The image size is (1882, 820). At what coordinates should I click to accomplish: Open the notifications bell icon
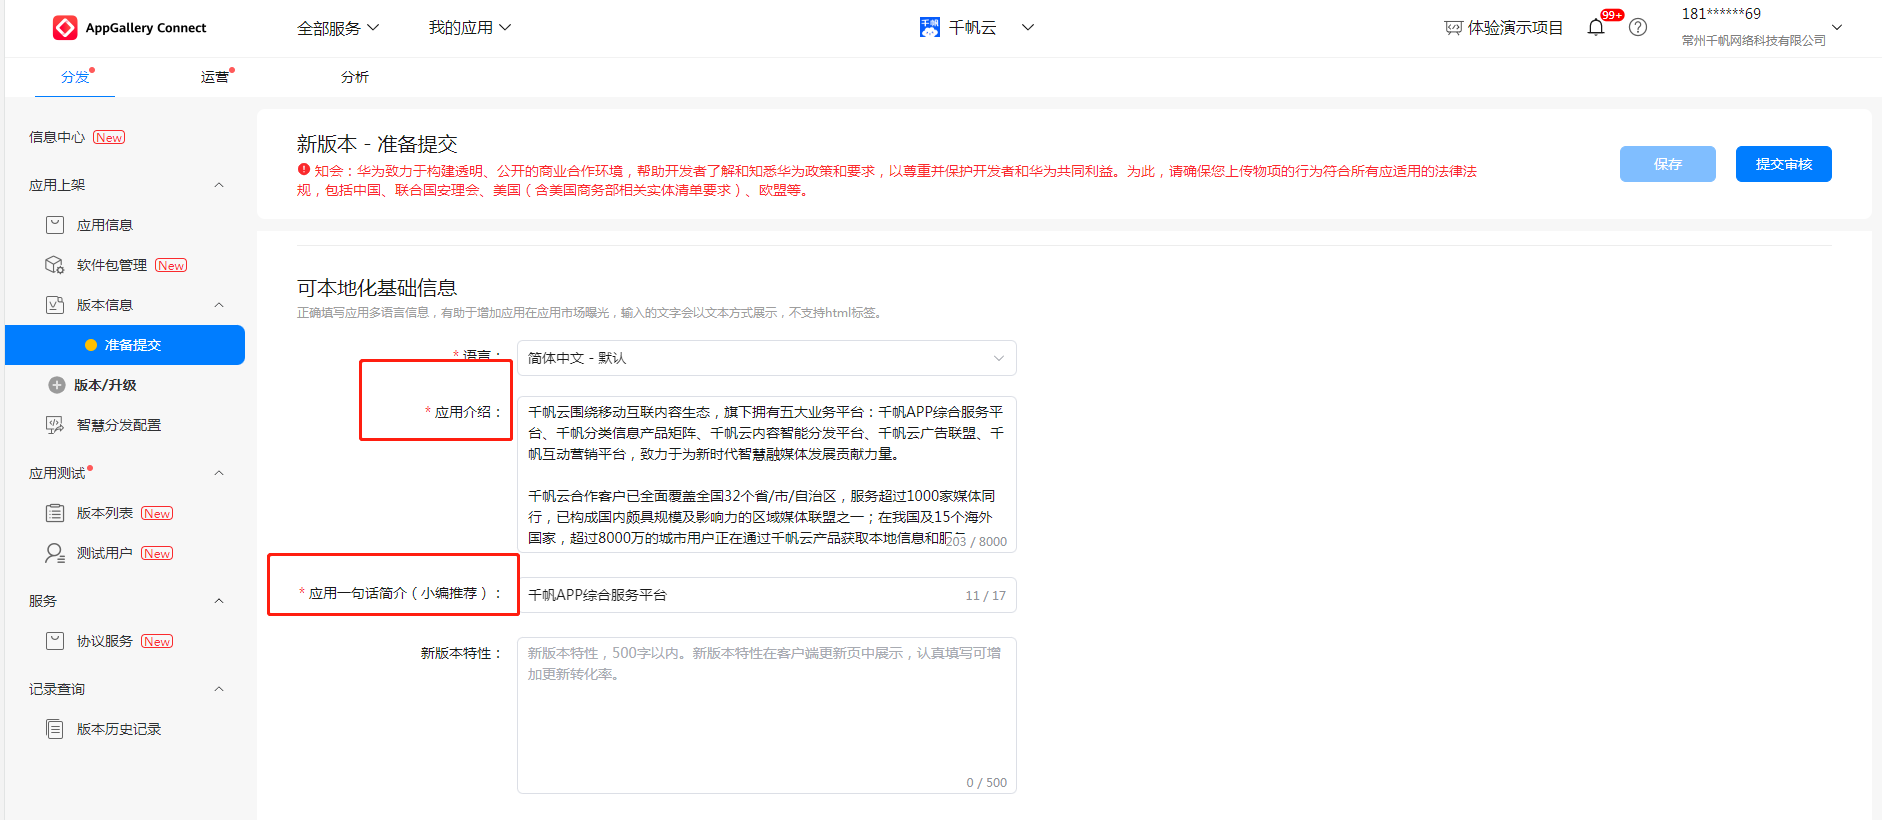click(x=1596, y=28)
